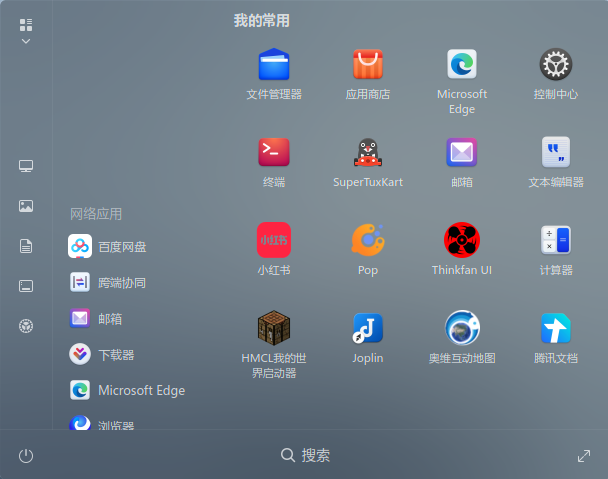Open the pictures folder shortcut
Screen dimensions: 608x479
click(x=26, y=206)
